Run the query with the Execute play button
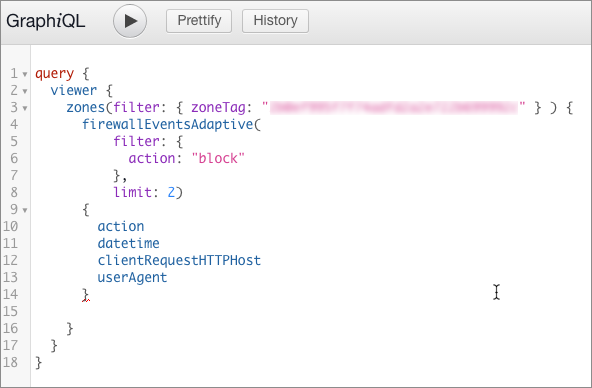The width and height of the screenshot is (592, 388). pyautogui.click(x=130, y=21)
